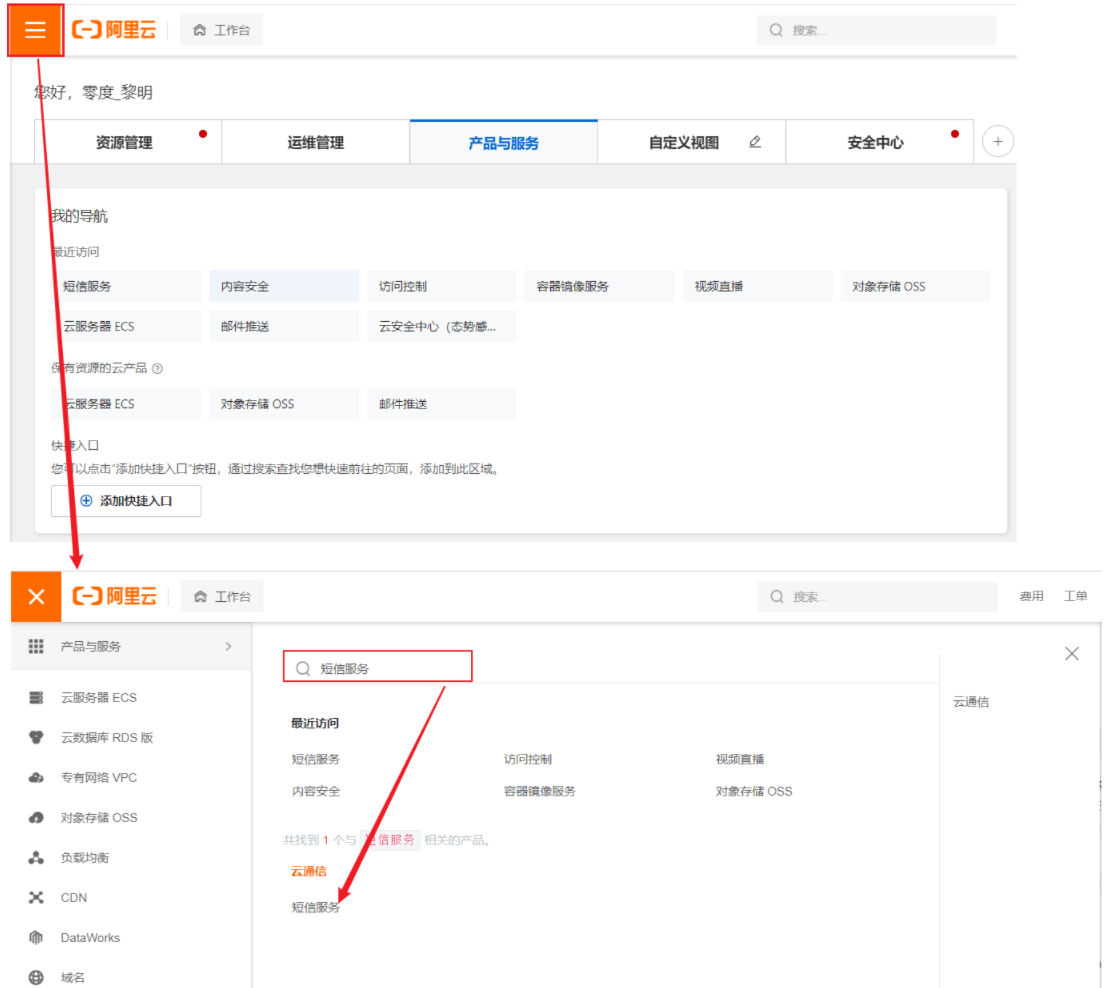Open the 短信服务 tile under 我的导航
This screenshot has height=988, width=1114.
(126, 286)
